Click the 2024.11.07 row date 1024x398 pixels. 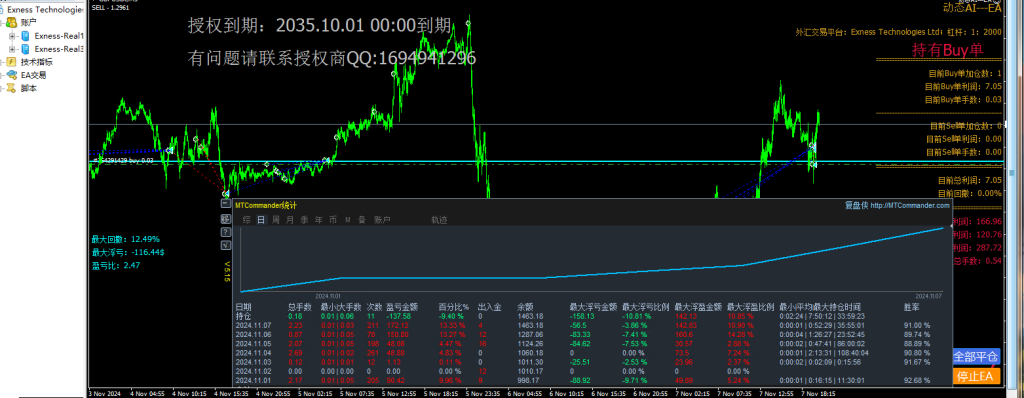click(252, 325)
